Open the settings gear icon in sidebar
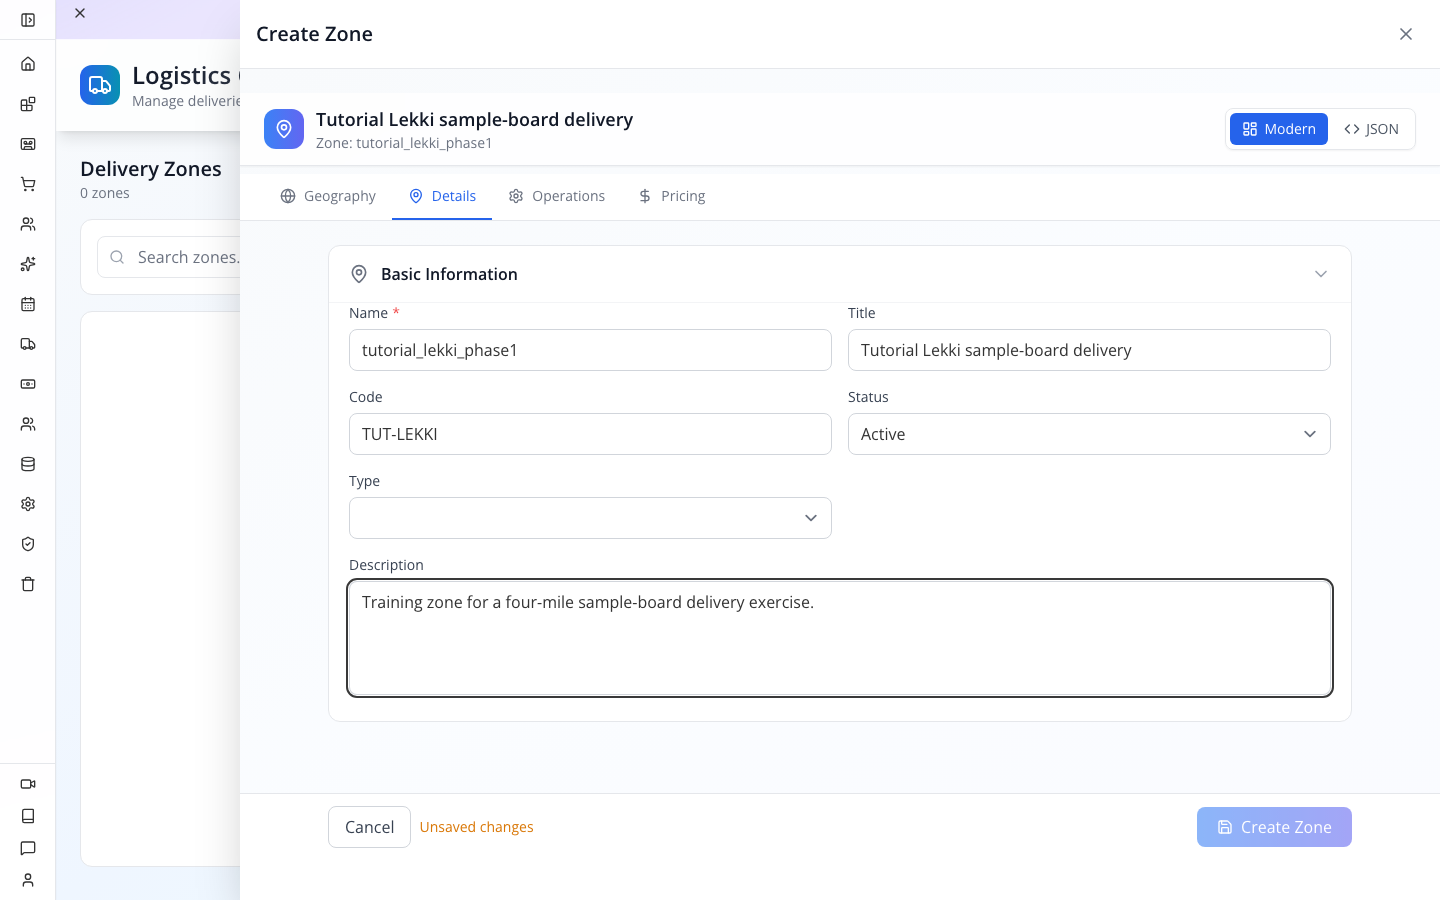 [x=28, y=504]
